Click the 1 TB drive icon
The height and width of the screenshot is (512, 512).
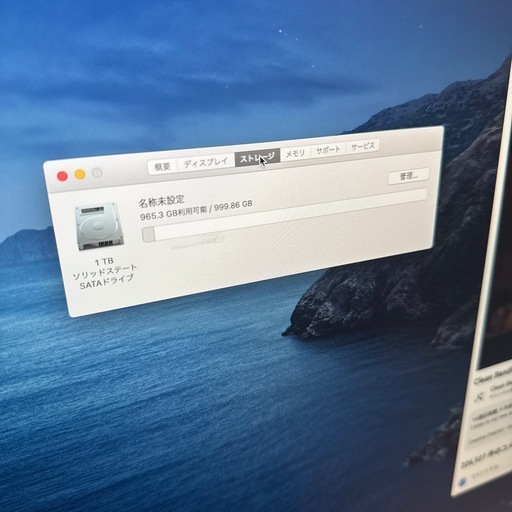click(x=99, y=226)
